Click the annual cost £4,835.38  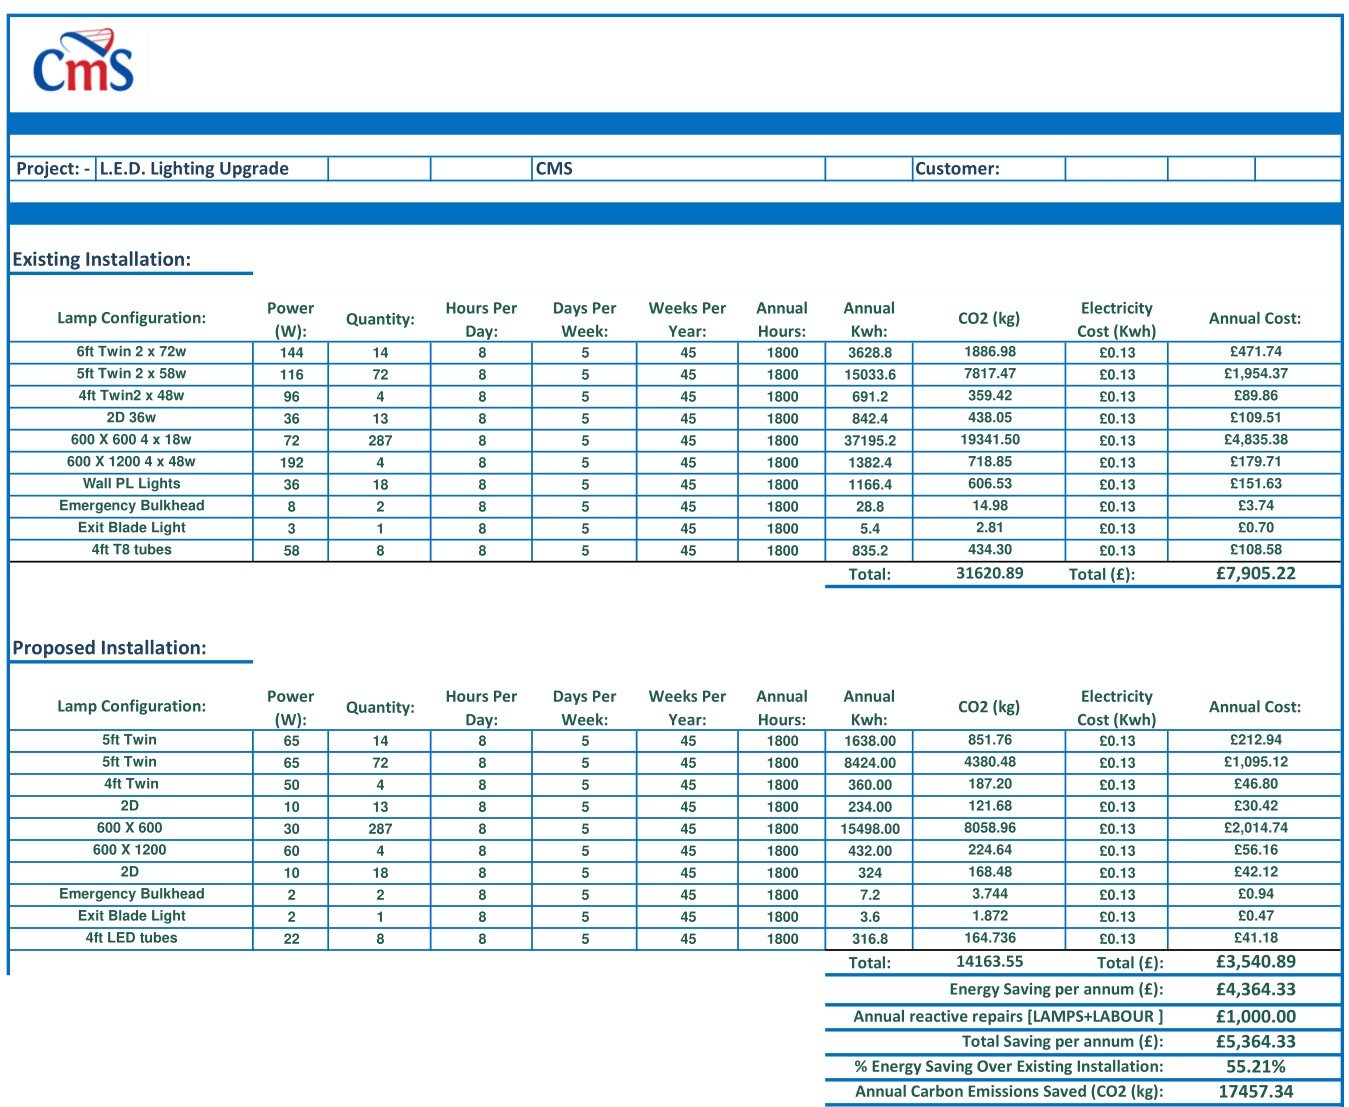[x=1256, y=440]
